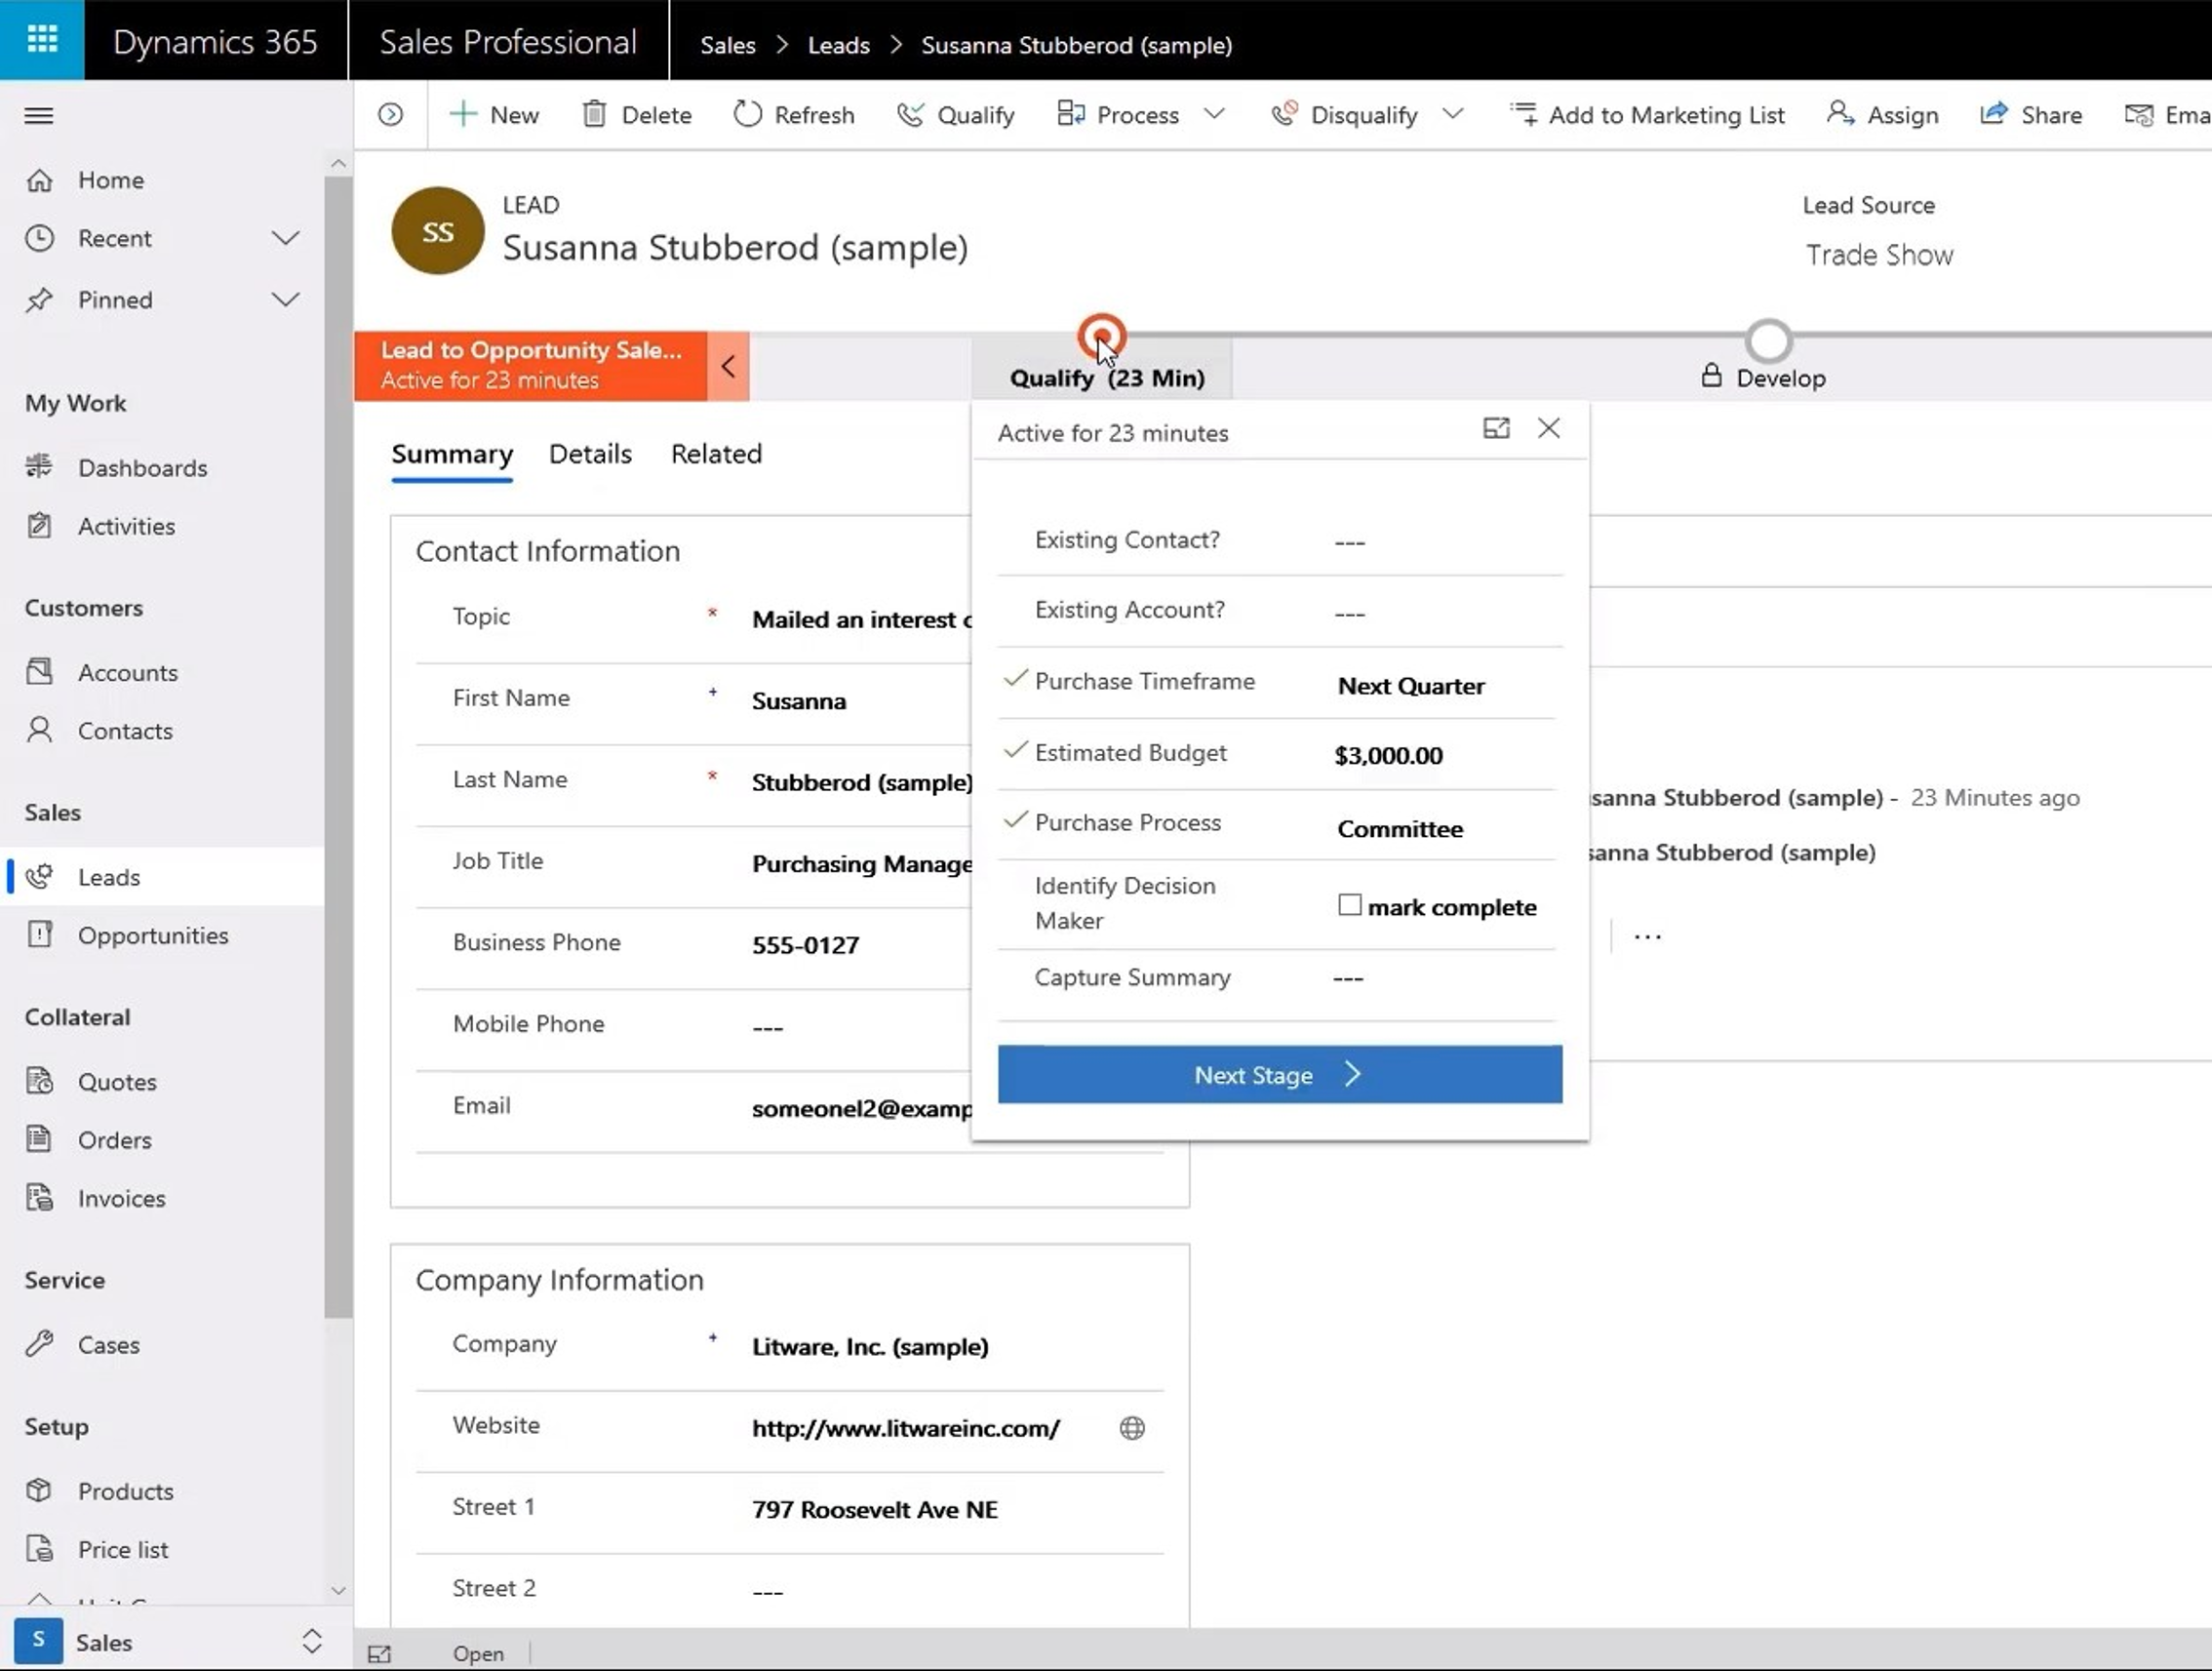The width and height of the screenshot is (2212, 1671).
Task: Switch to the Details tab
Action: (x=590, y=454)
